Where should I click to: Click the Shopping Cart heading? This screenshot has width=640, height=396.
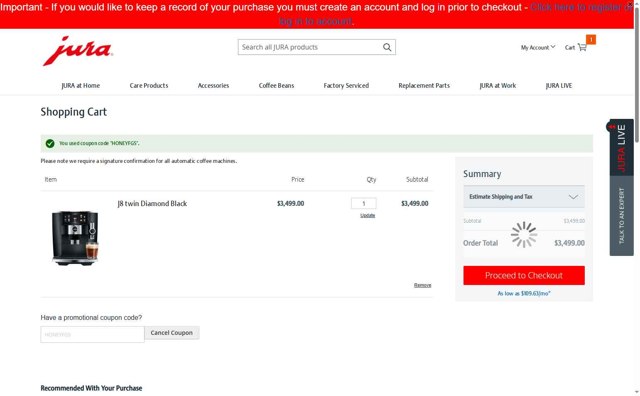click(x=73, y=112)
